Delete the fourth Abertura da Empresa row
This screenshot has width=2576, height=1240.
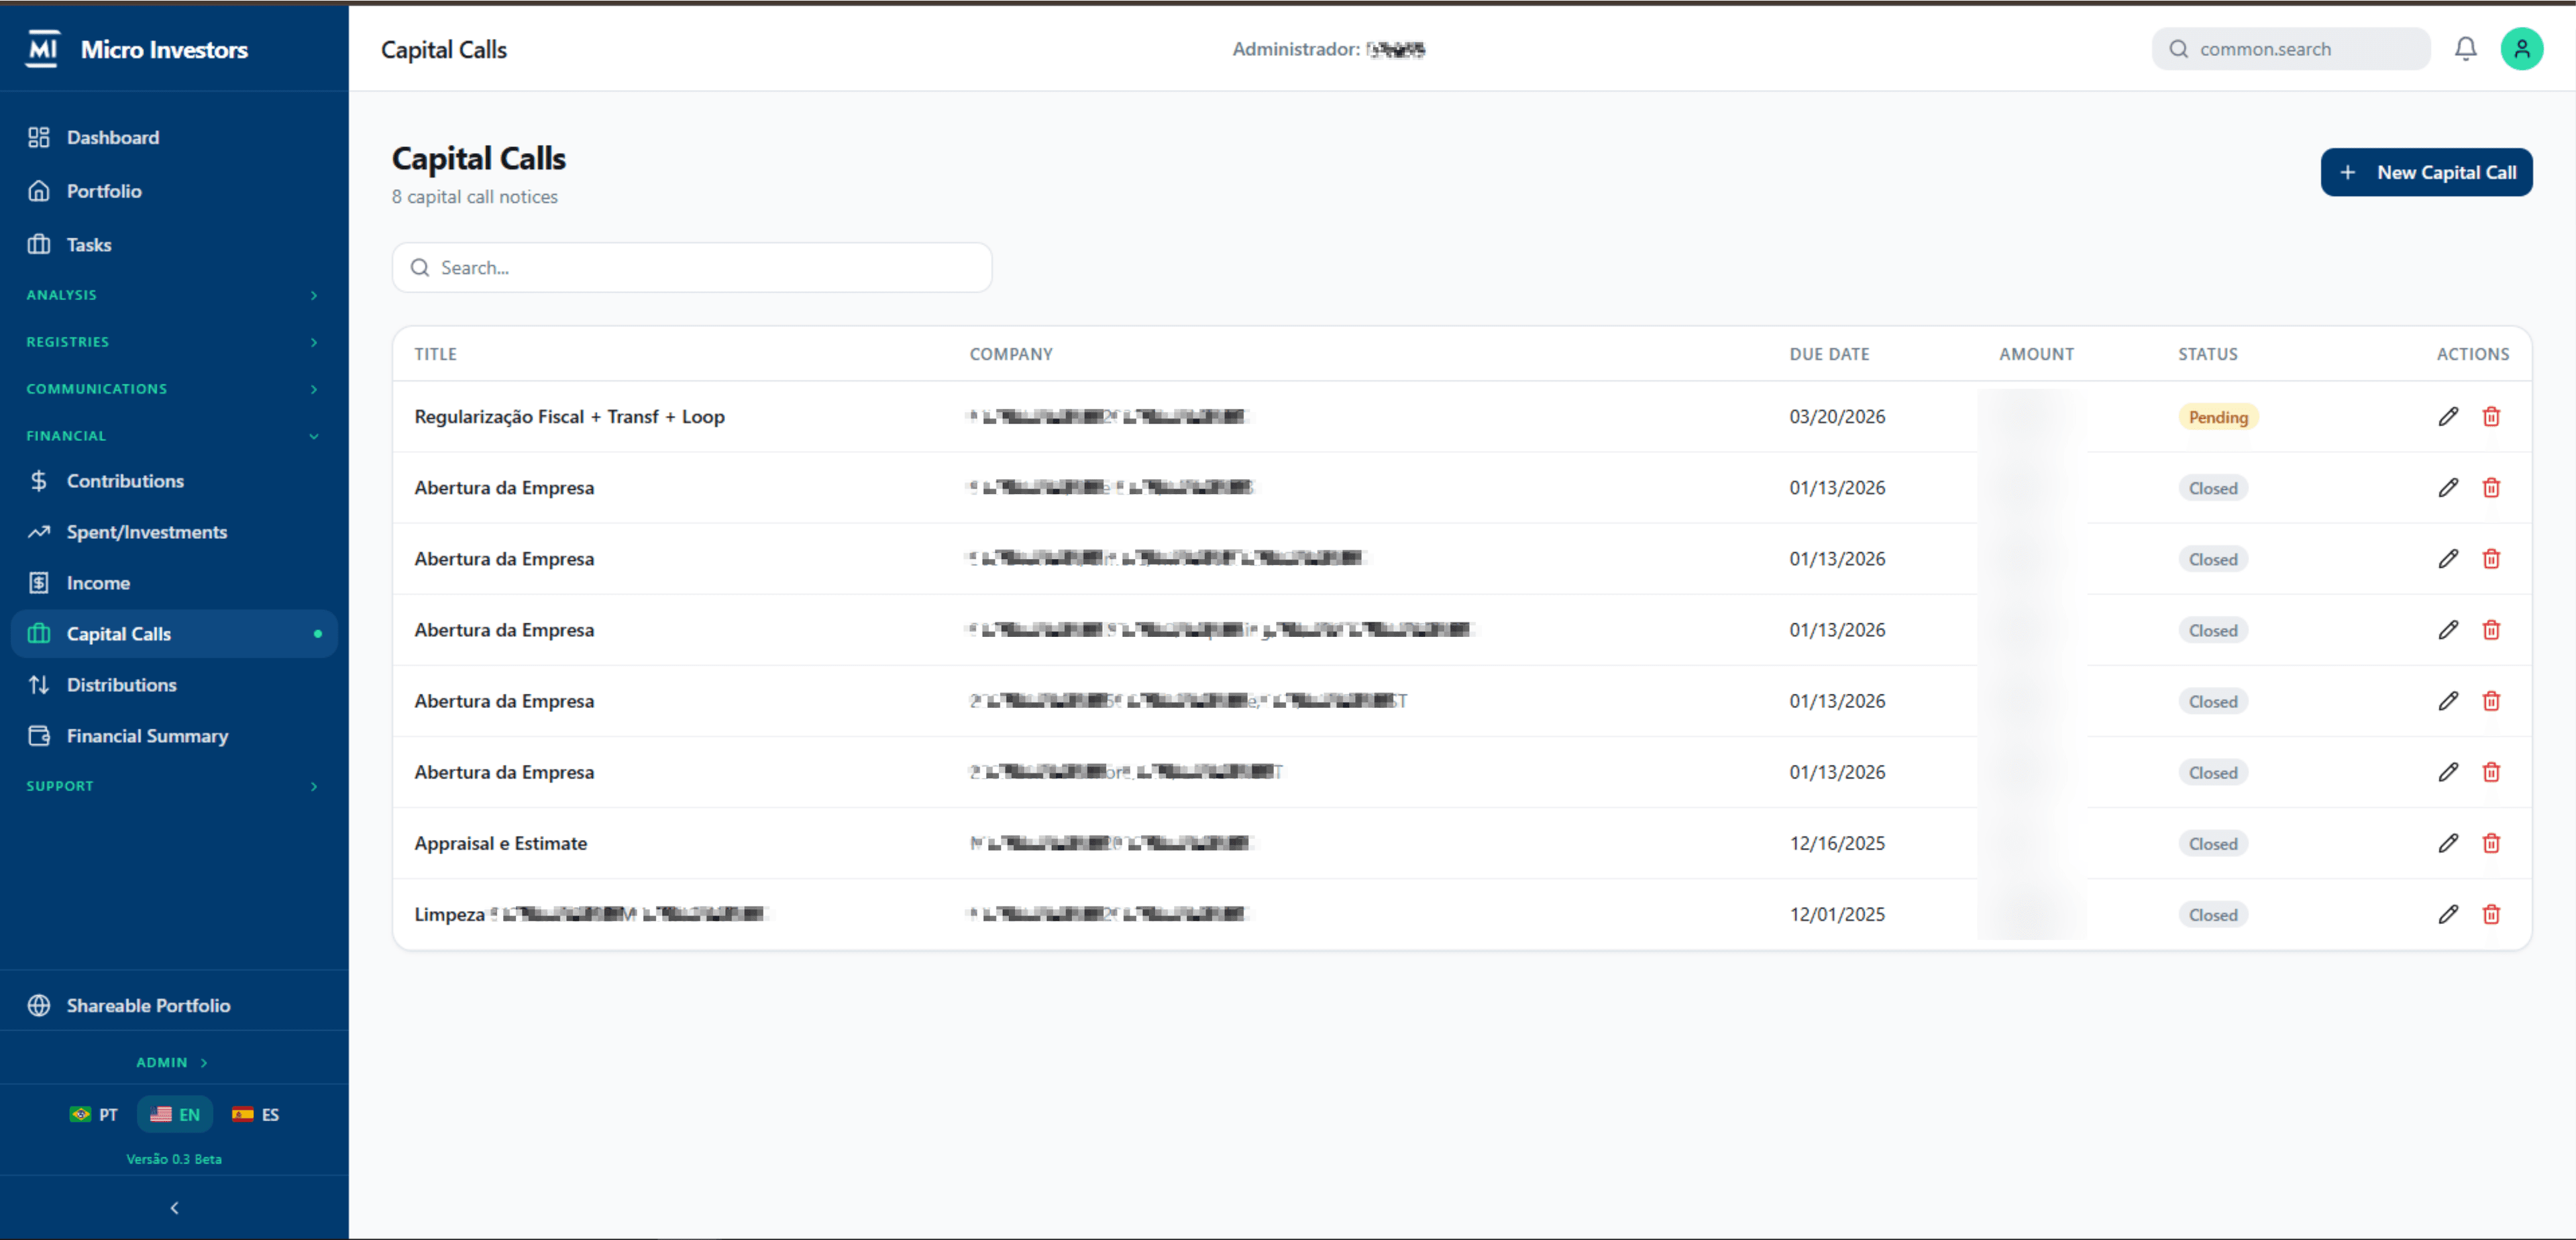[2491, 701]
